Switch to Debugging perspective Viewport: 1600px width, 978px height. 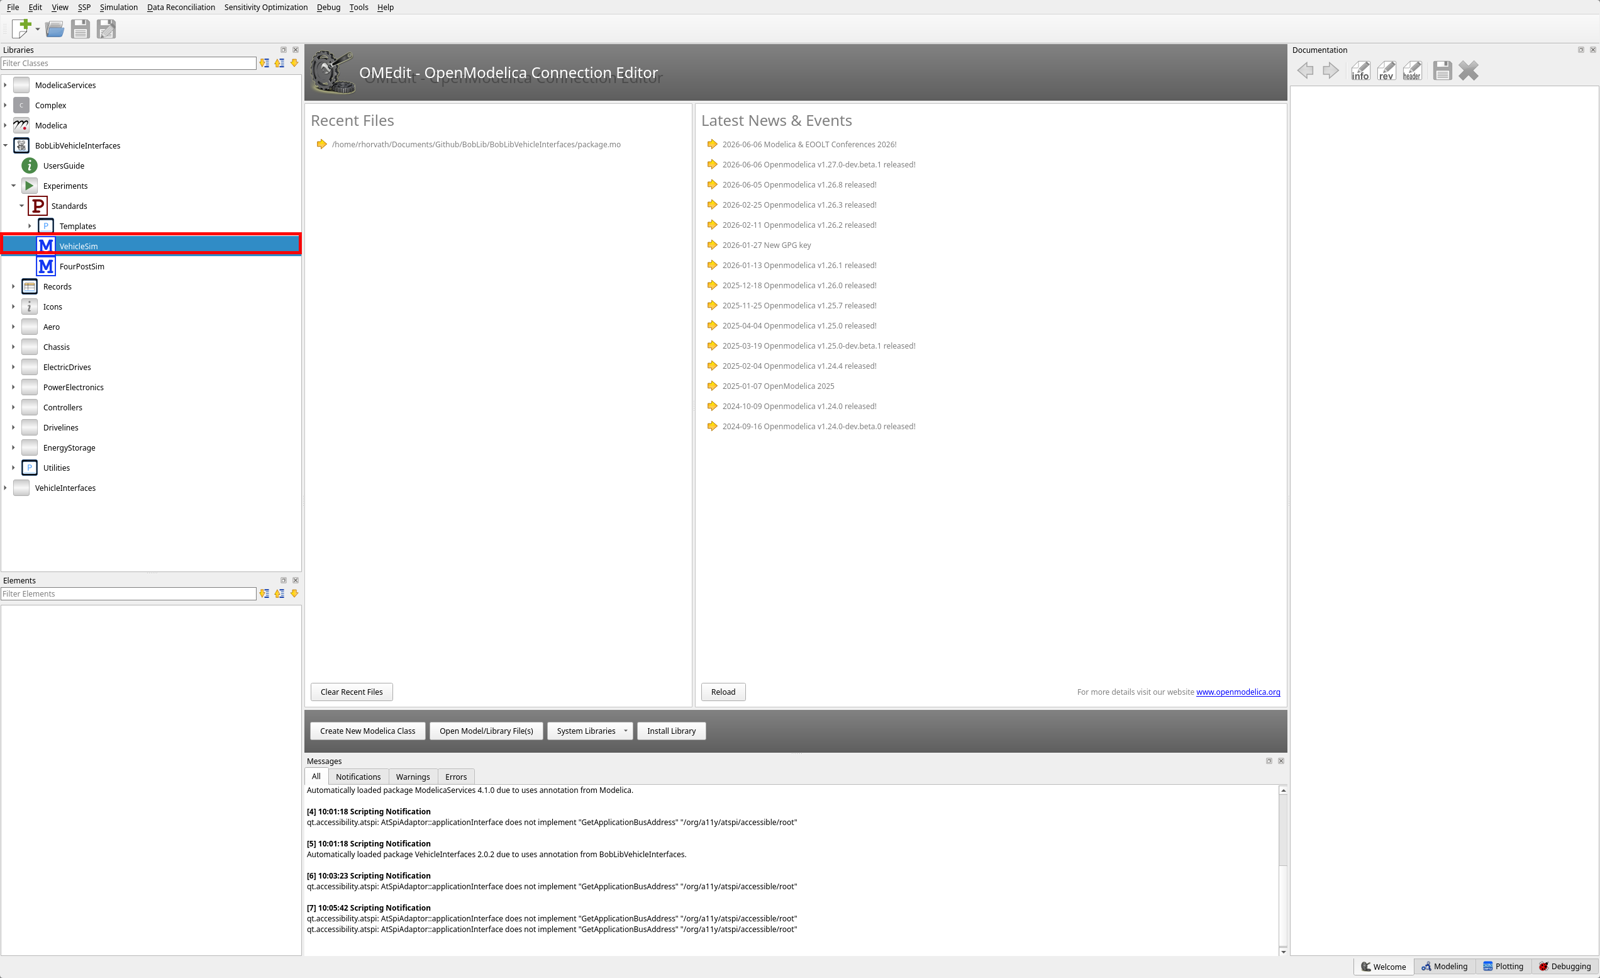(x=1565, y=966)
